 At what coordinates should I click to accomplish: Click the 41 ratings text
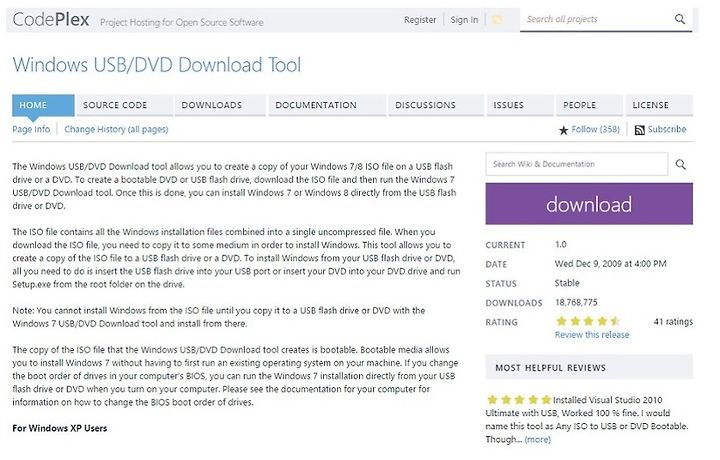point(673,321)
